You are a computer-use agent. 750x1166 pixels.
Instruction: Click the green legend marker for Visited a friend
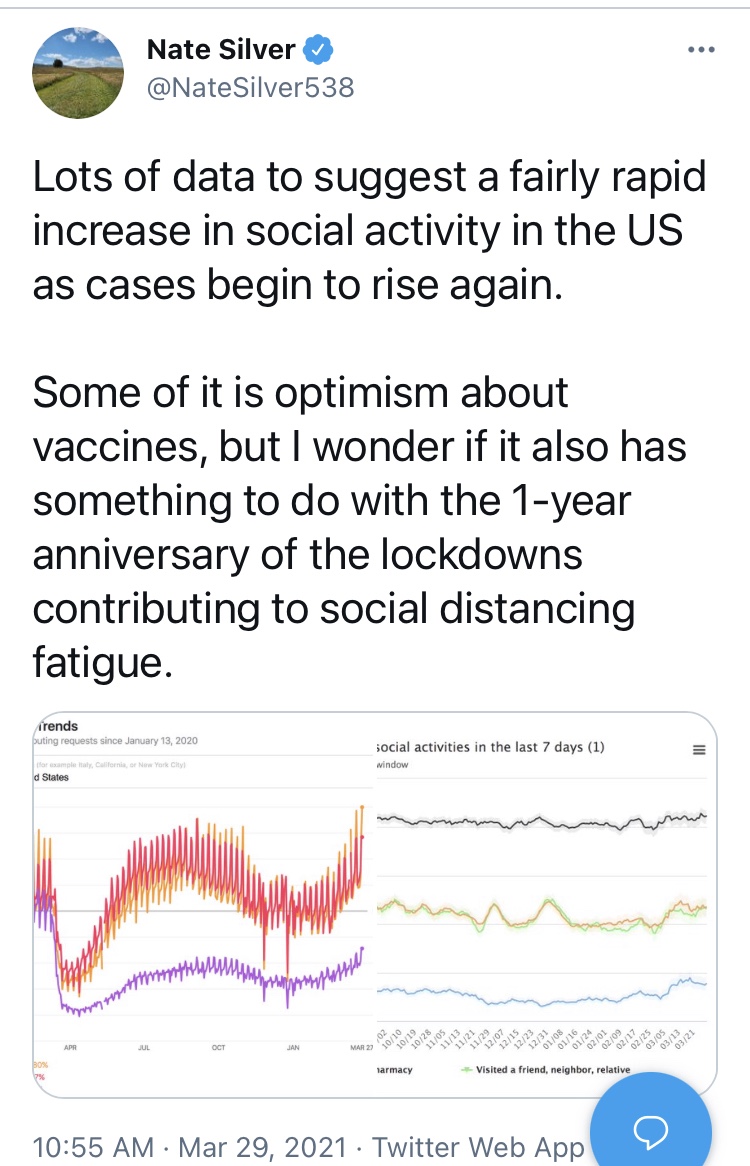coord(466,1070)
